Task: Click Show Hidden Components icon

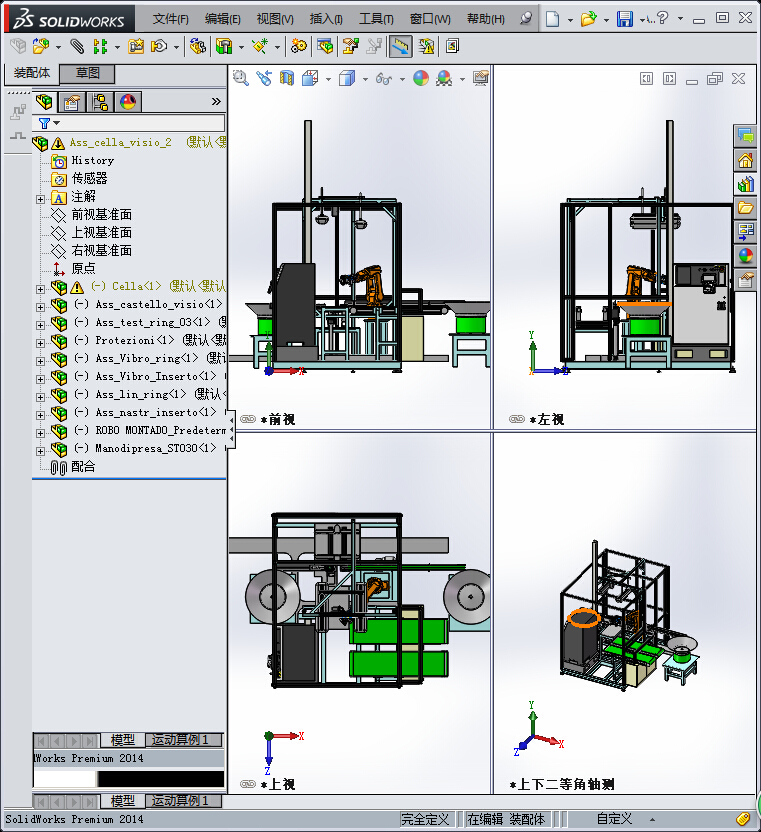Action: (198, 47)
